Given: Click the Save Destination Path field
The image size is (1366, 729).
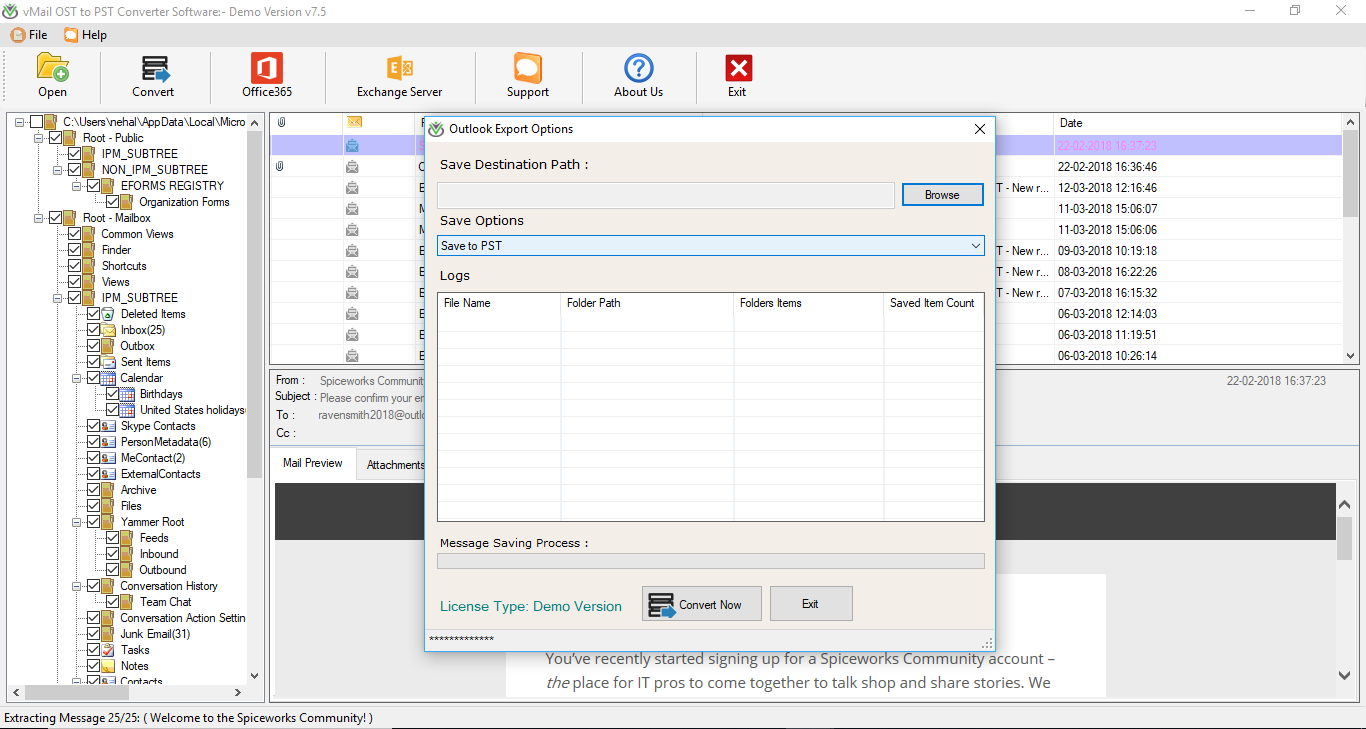Looking at the screenshot, I should coord(666,195).
